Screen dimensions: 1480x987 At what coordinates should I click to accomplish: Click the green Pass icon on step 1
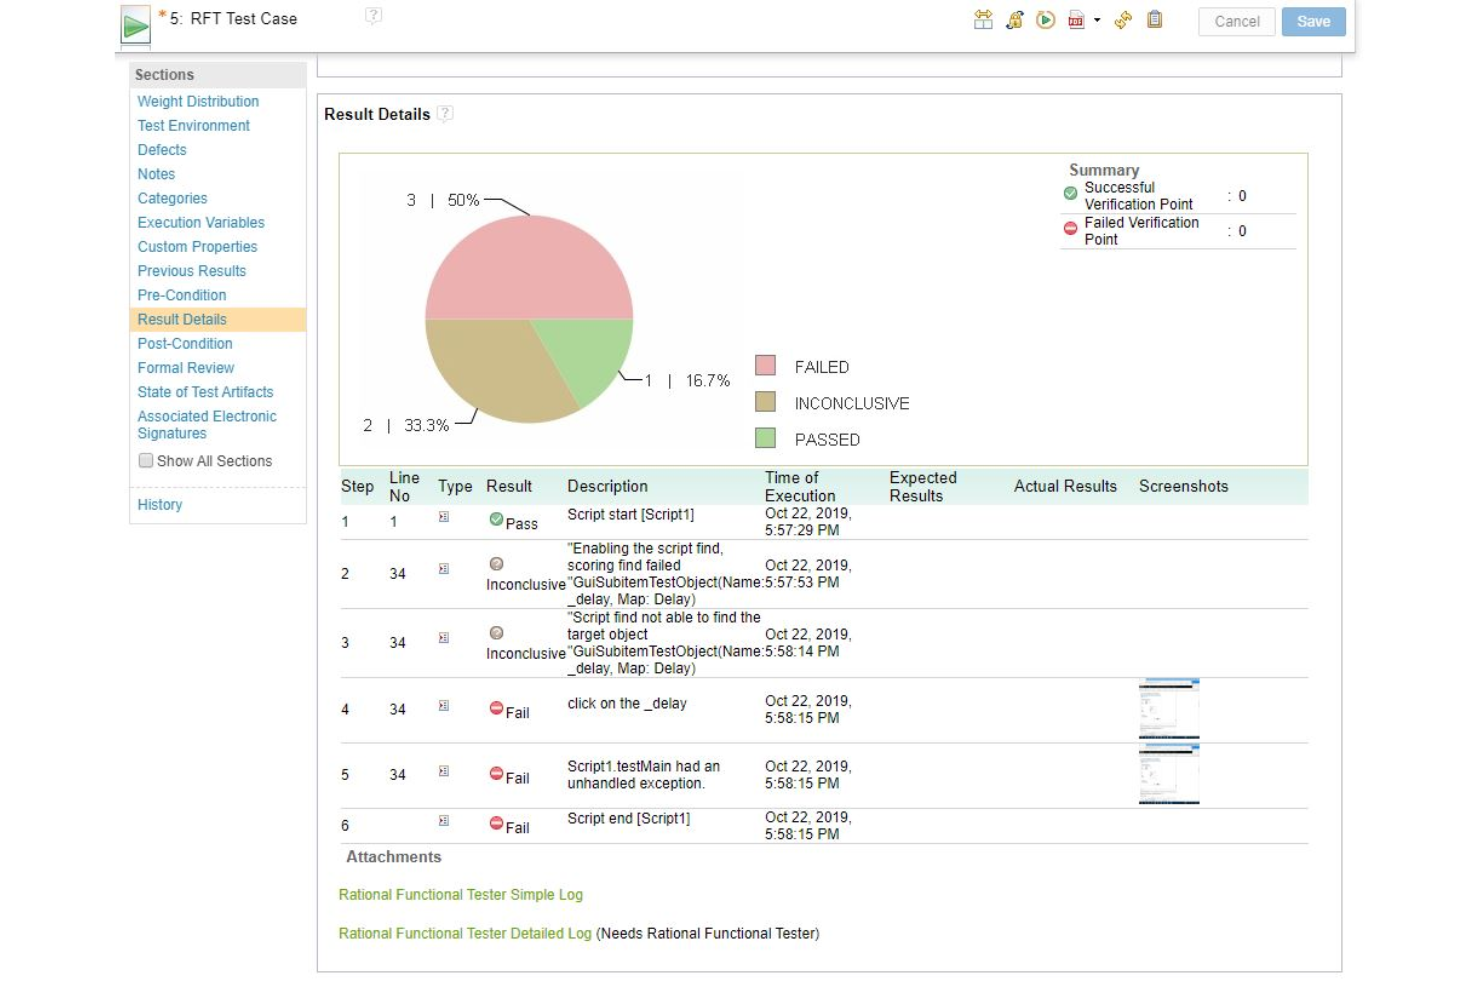tap(495, 517)
